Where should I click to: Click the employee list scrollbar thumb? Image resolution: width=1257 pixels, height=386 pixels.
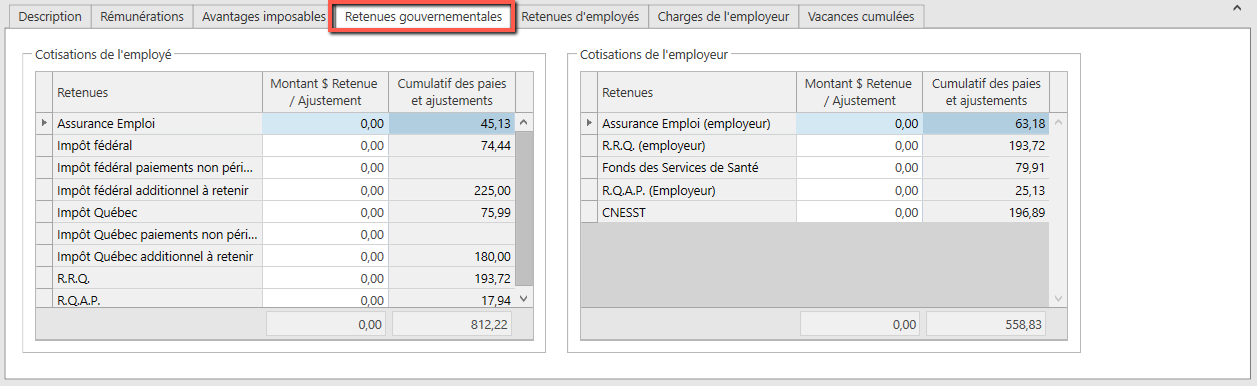pos(524,209)
